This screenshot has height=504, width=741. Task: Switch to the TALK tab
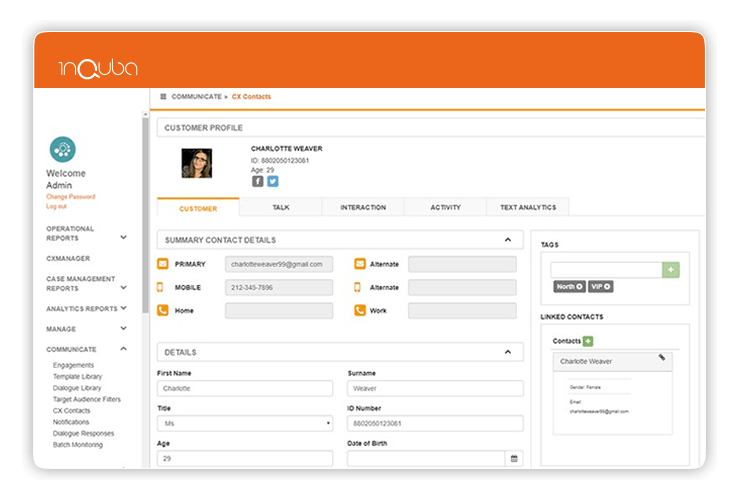(x=280, y=207)
